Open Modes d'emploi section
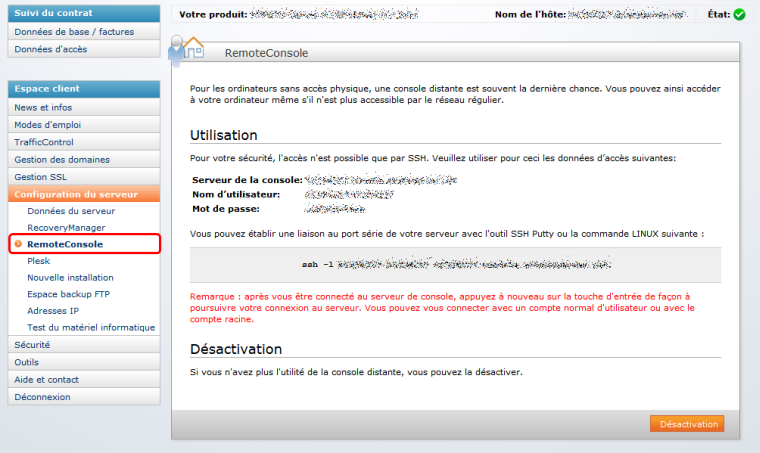Screen dimensions: 760x453 coord(84,125)
